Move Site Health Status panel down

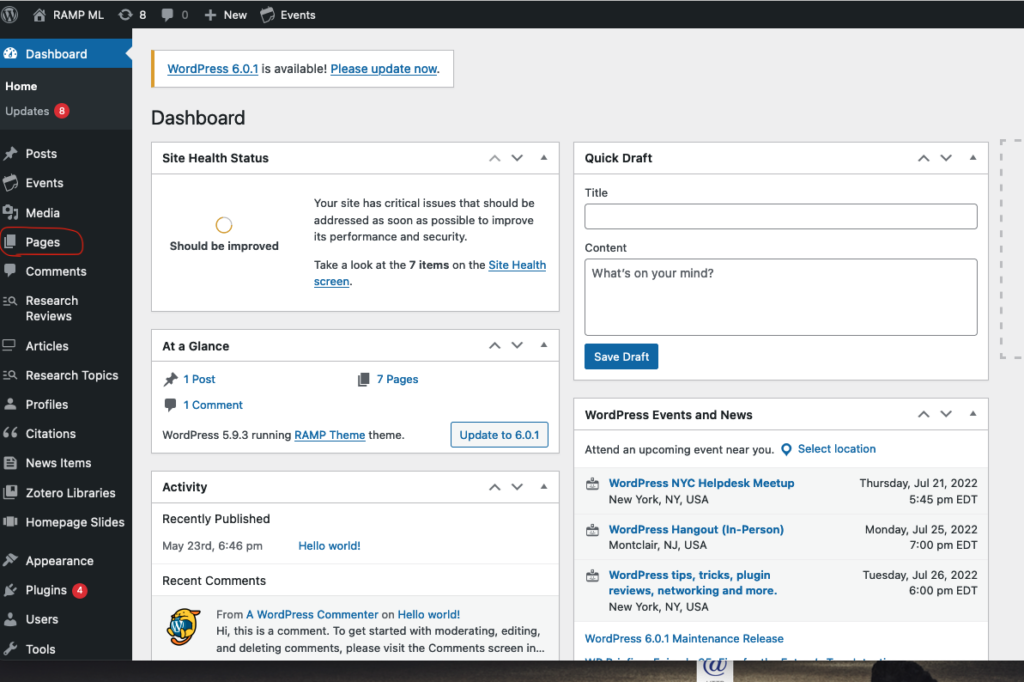[x=517, y=158]
